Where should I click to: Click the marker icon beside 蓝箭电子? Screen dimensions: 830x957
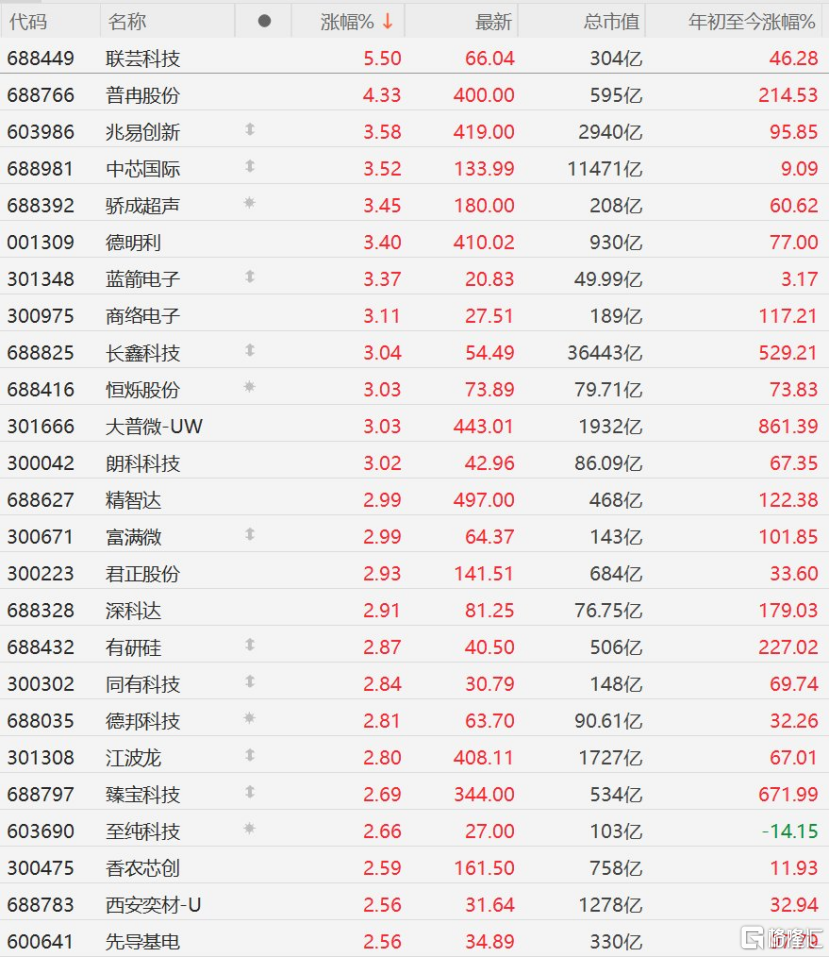[250, 276]
